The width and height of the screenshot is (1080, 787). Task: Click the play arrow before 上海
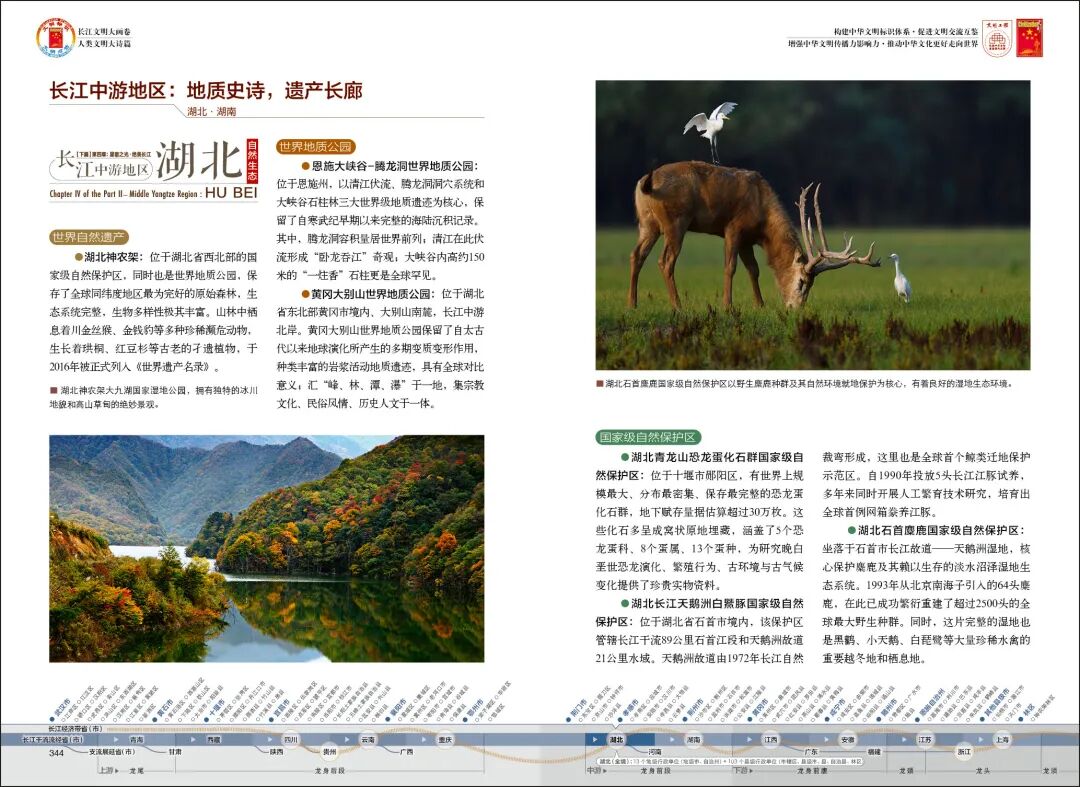point(981,739)
